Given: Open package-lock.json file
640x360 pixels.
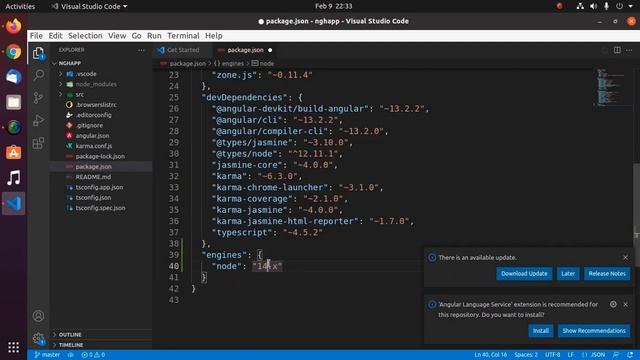Looking at the screenshot, I should pyautogui.click(x=101, y=156).
